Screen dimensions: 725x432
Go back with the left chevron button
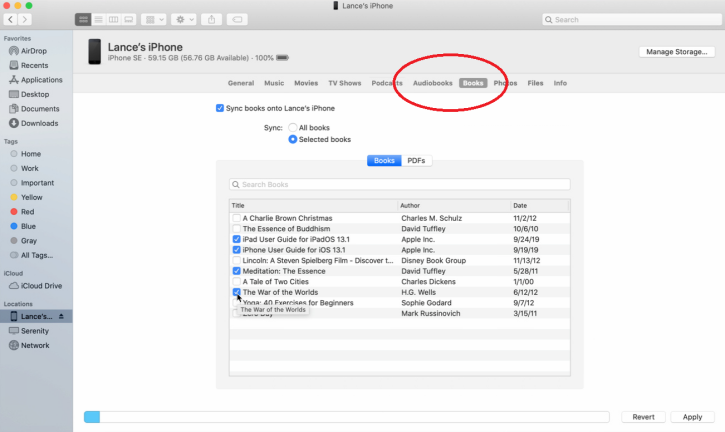click(x=11, y=19)
